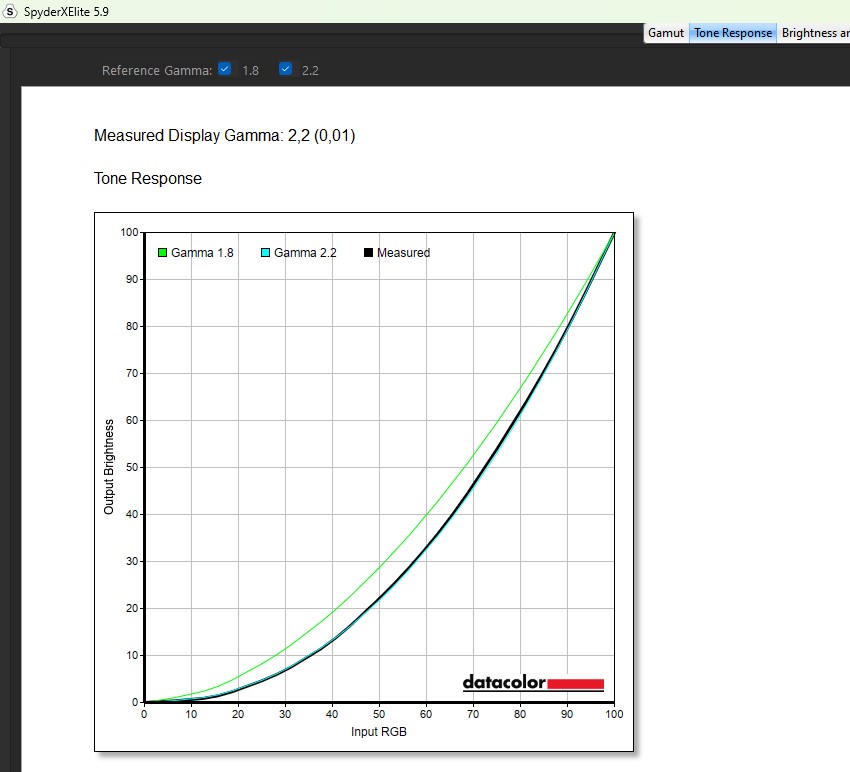
Task: Click the Output Brightness axis title
Action: (x=109, y=467)
